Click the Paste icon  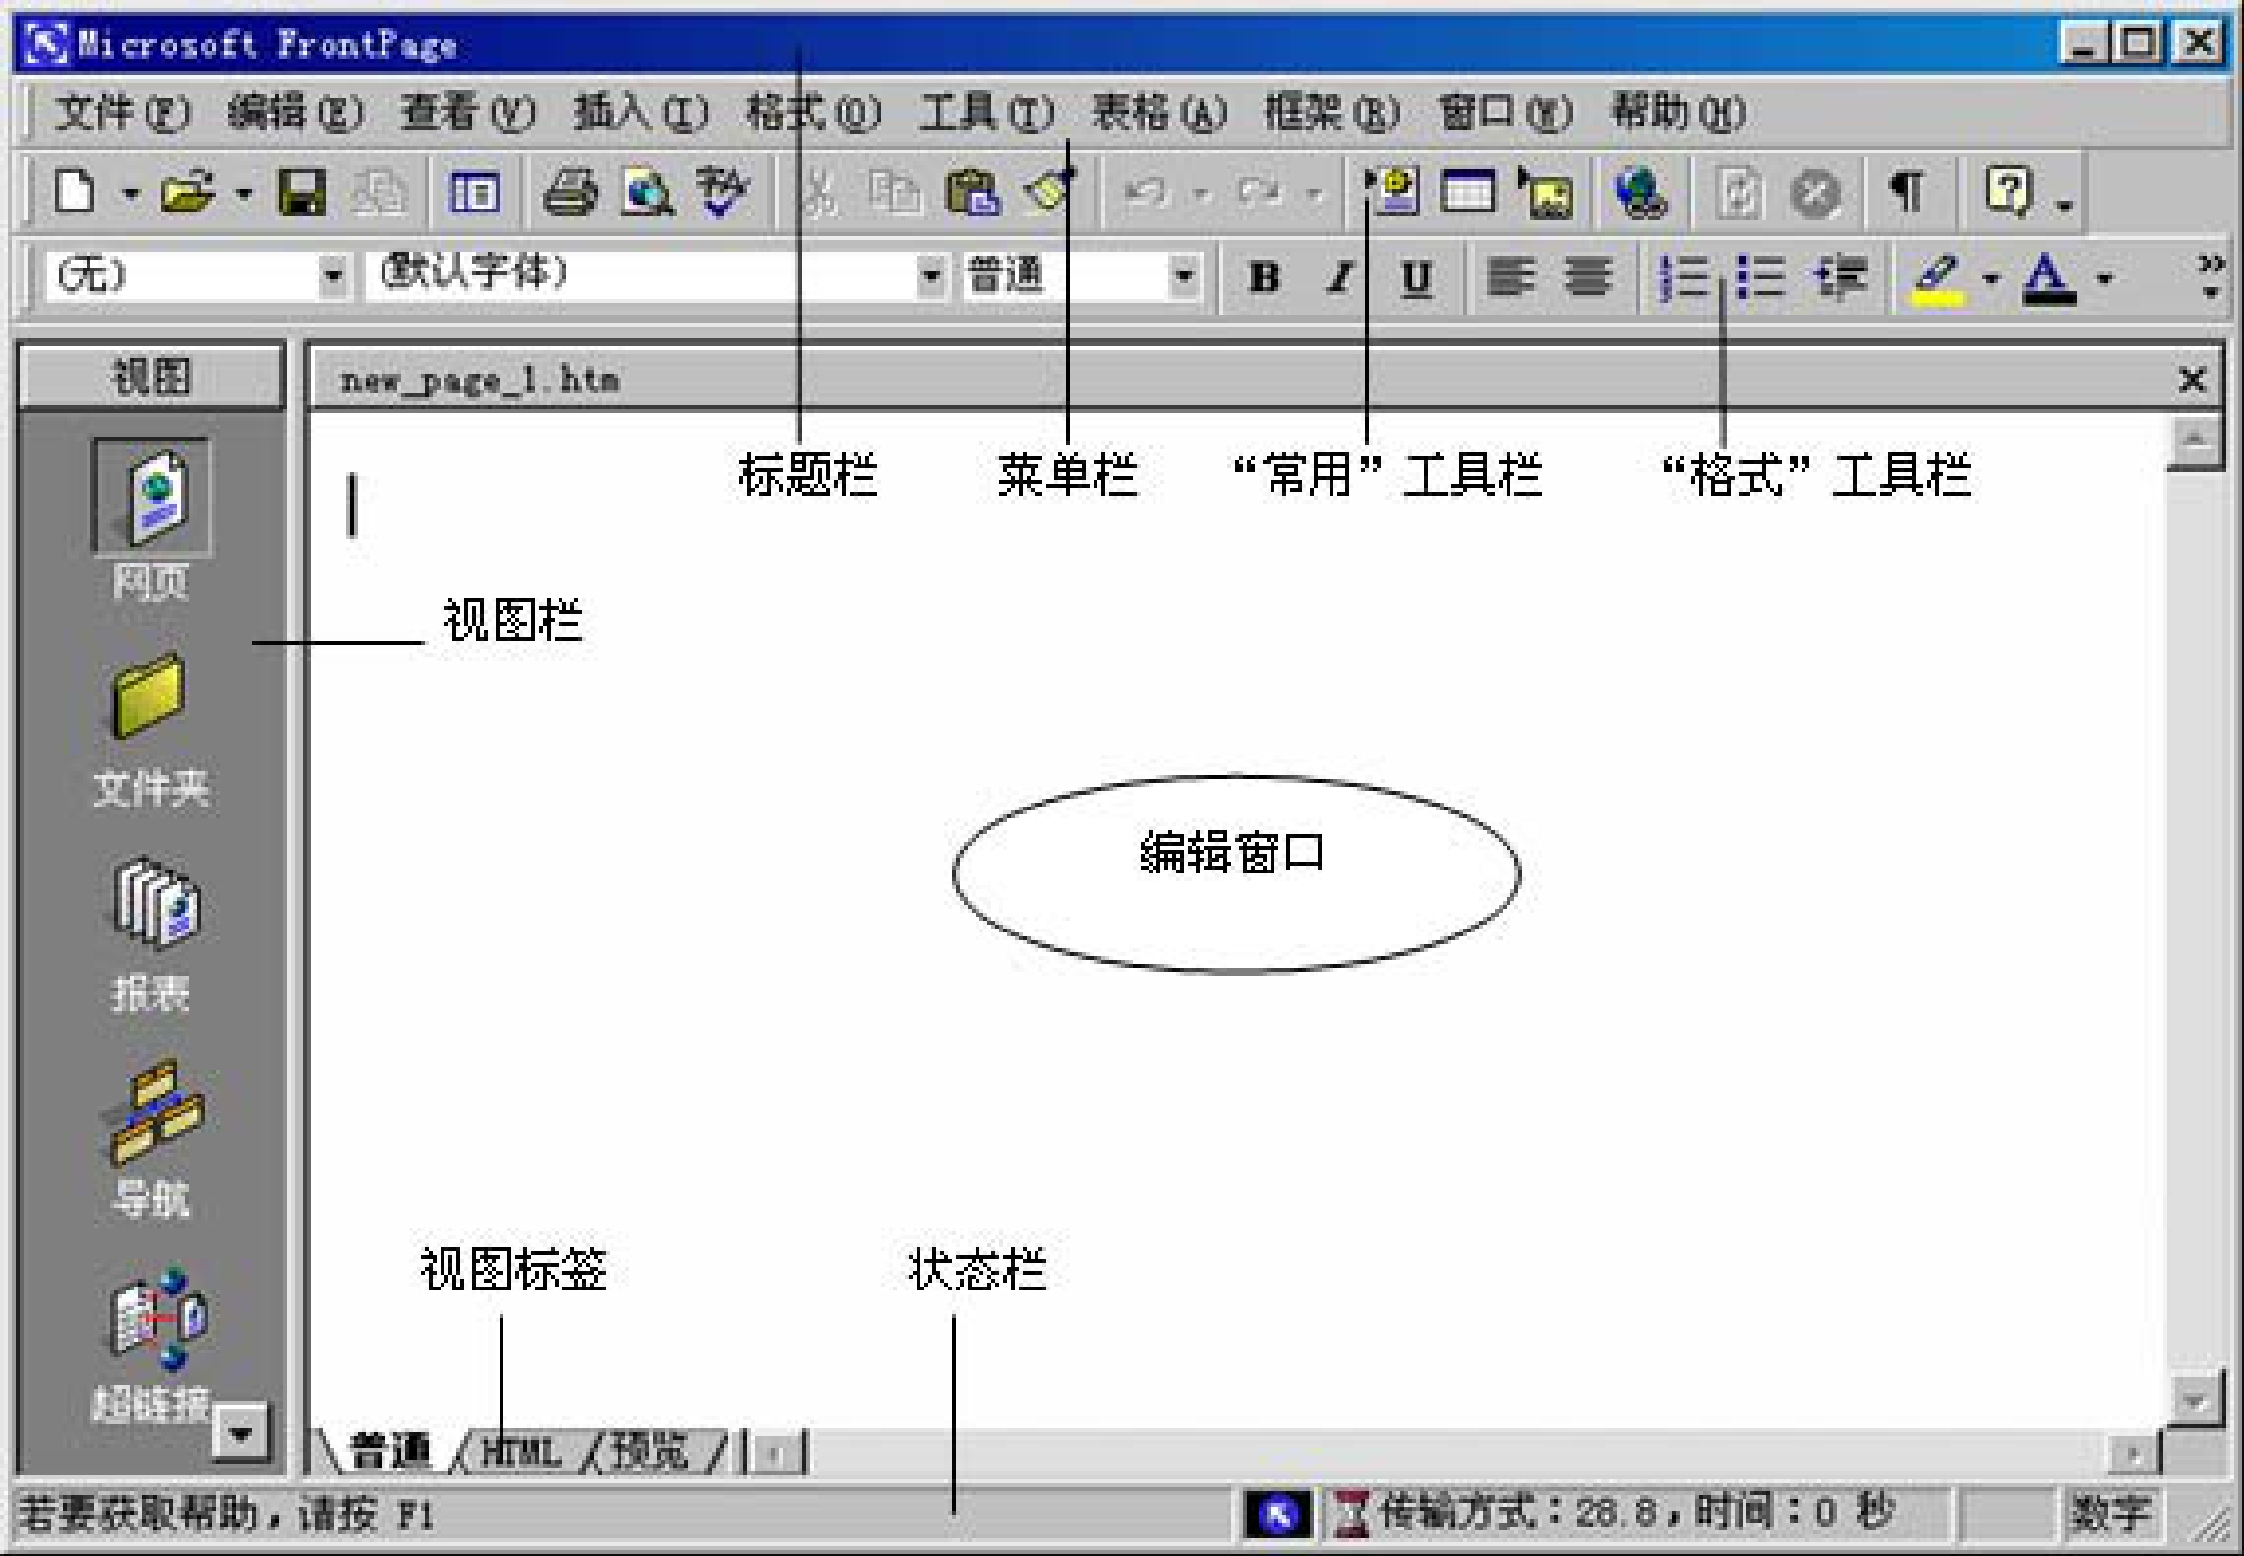[971, 191]
